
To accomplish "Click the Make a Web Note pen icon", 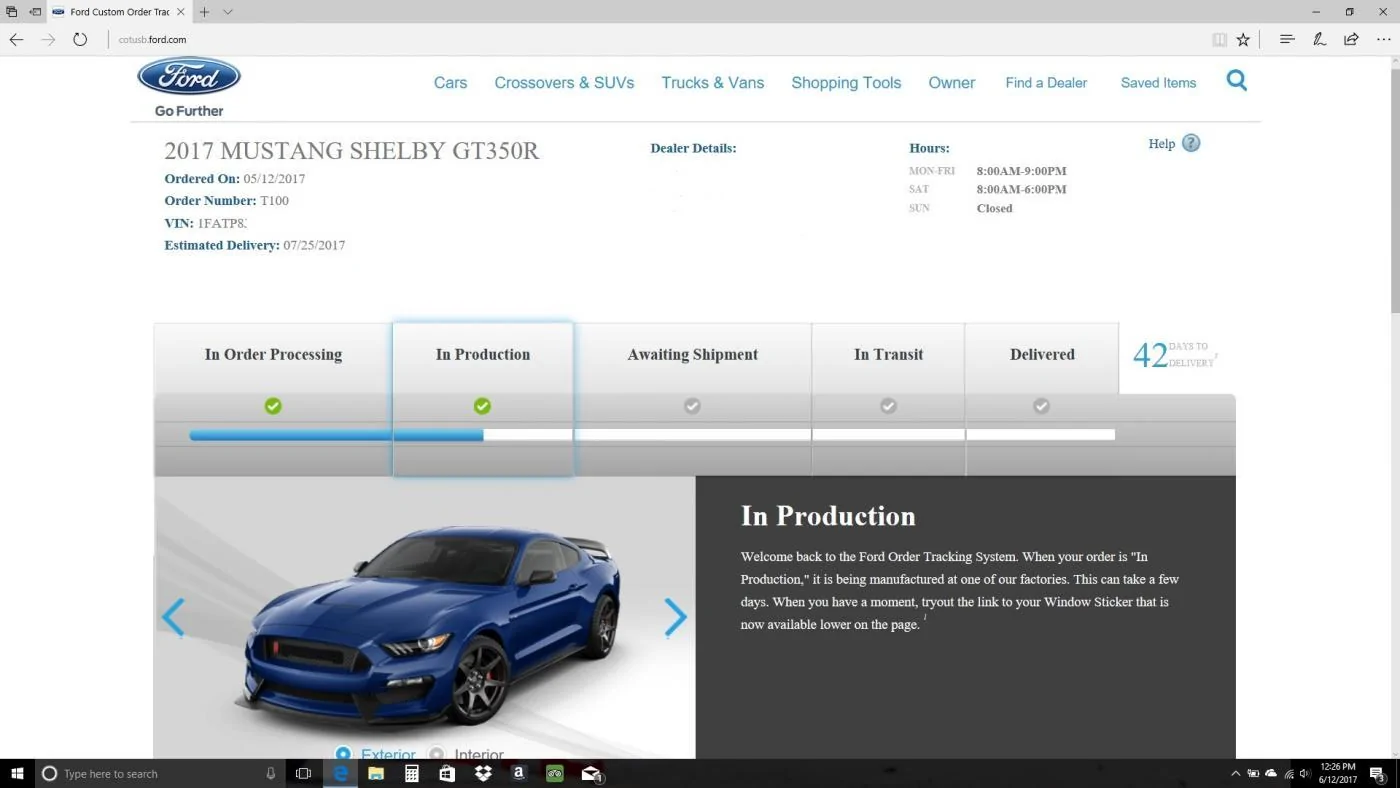I will [1319, 39].
